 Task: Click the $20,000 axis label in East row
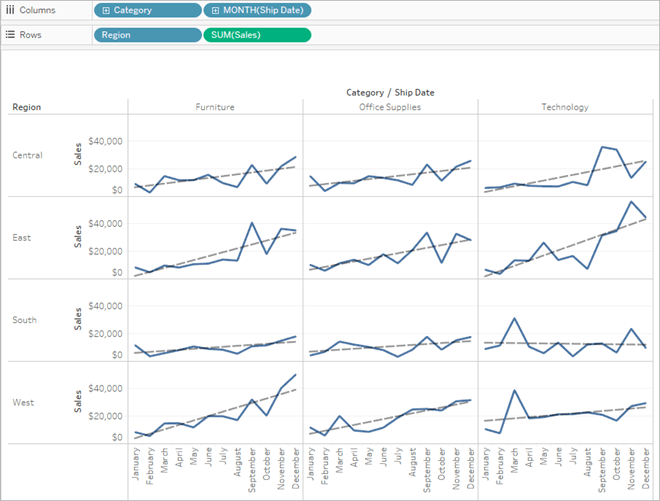pyautogui.click(x=105, y=251)
